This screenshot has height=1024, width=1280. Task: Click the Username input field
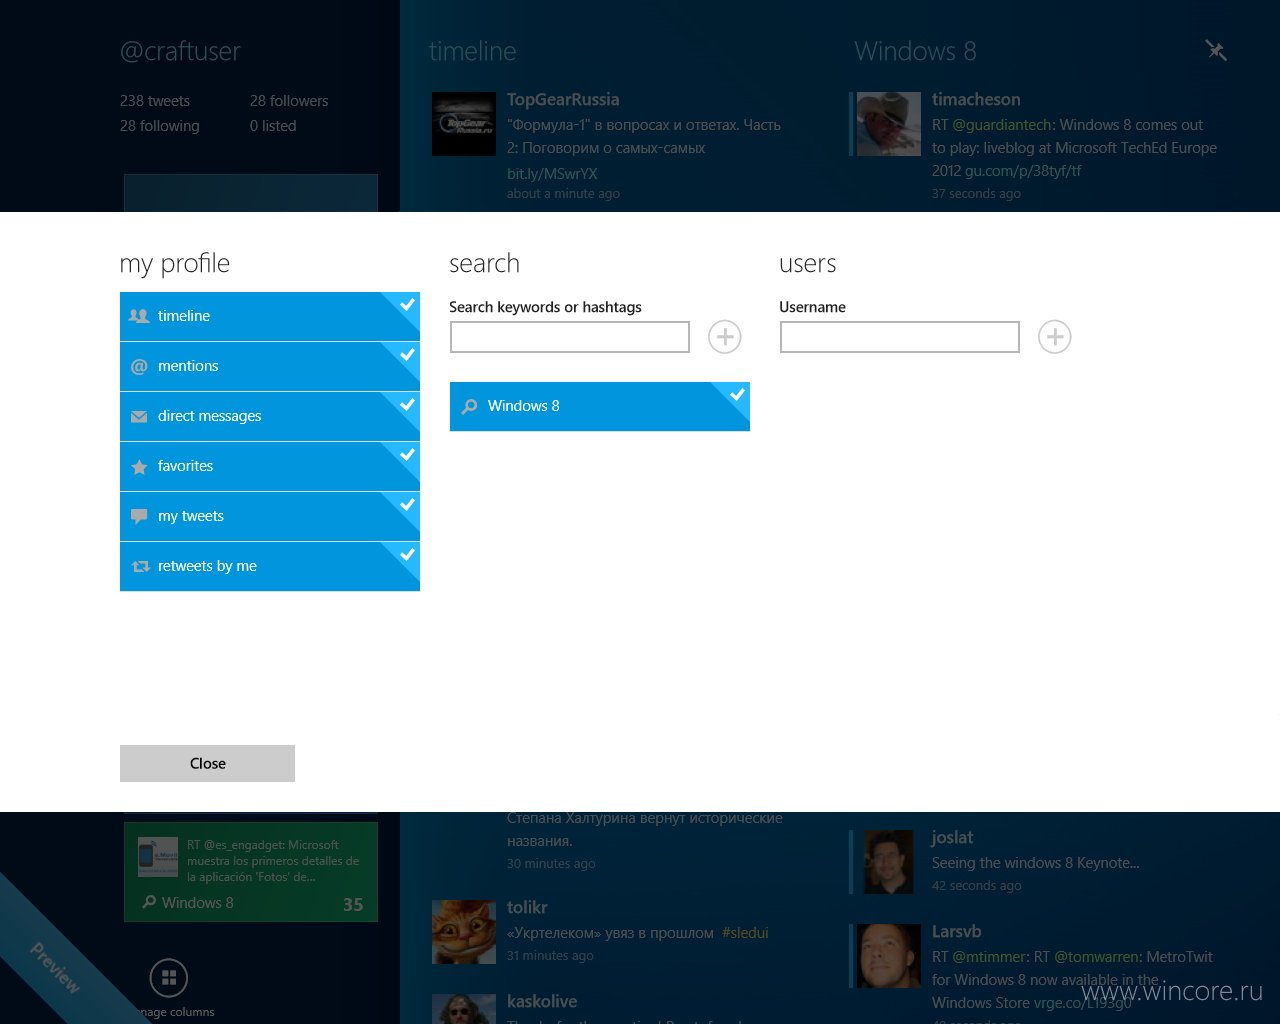(x=900, y=337)
